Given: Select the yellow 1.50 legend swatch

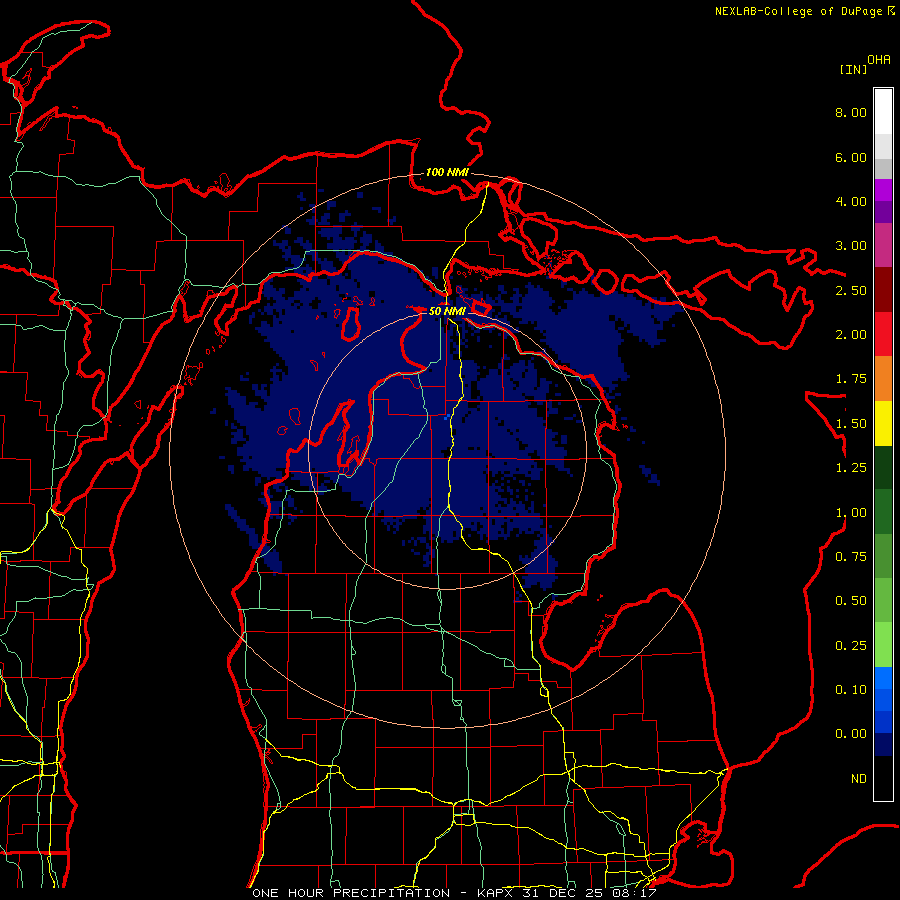Looking at the screenshot, I should click(883, 423).
